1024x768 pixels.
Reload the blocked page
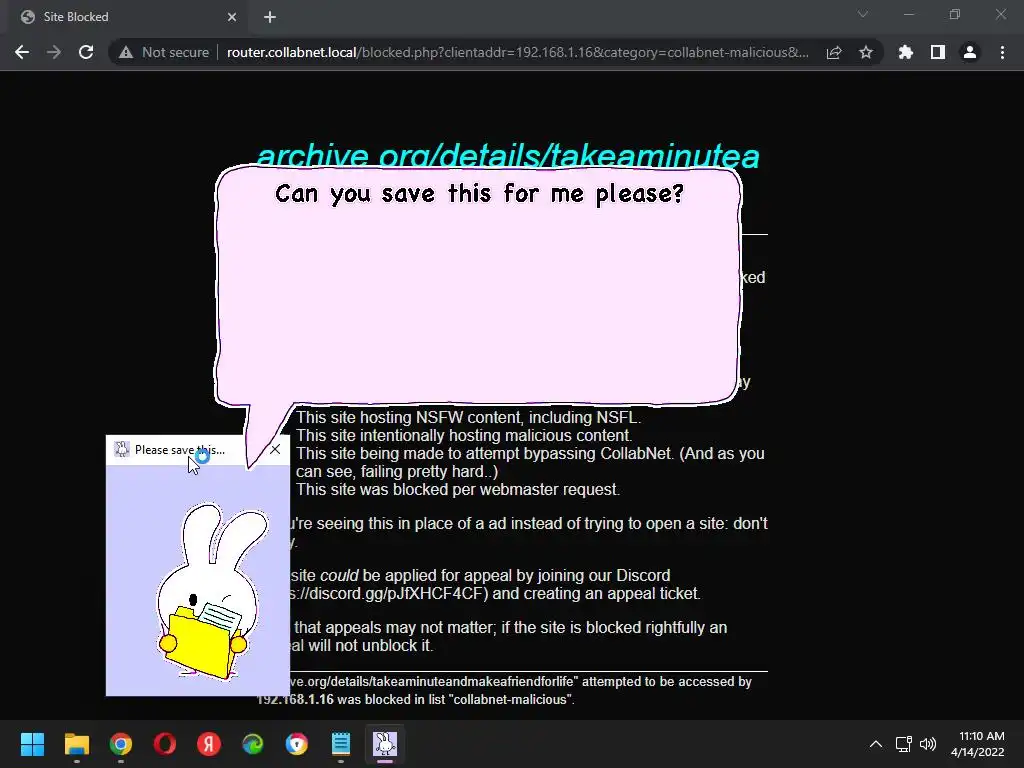[x=86, y=52]
